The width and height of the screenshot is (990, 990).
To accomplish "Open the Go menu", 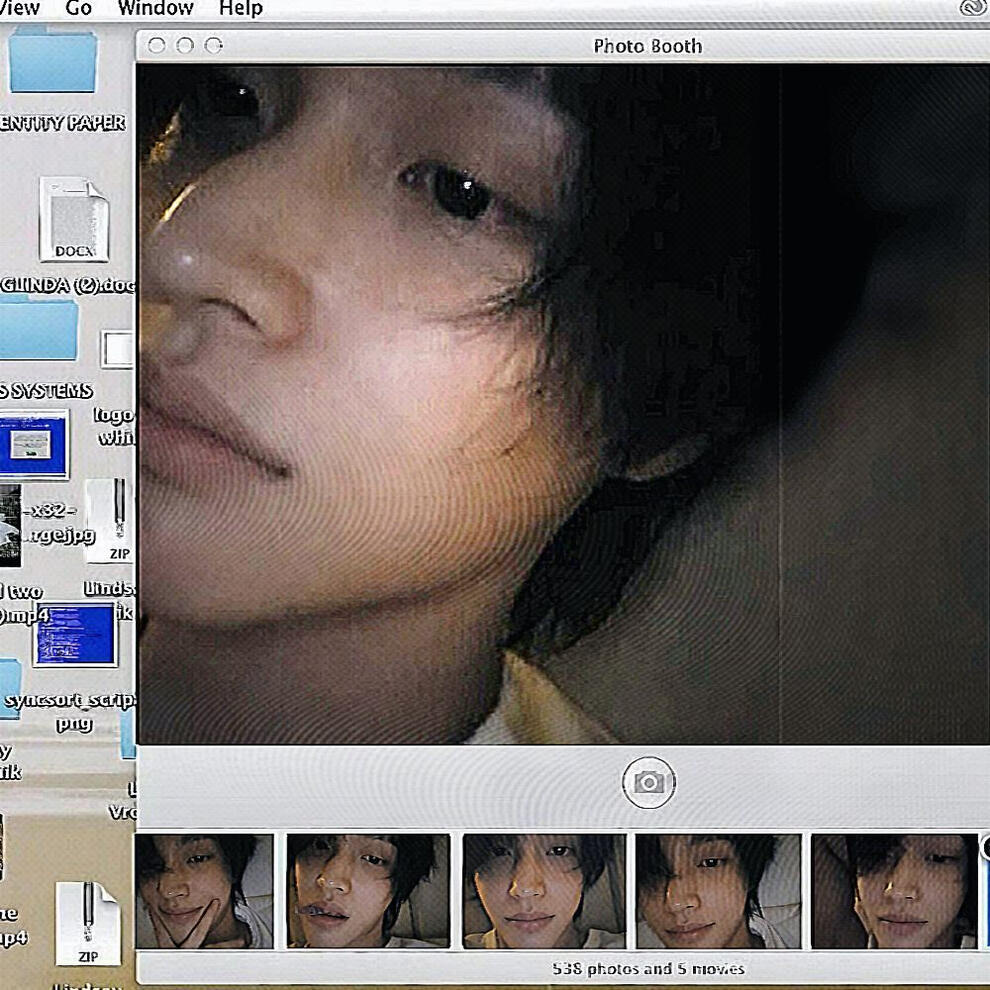I will tap(79, 9).
